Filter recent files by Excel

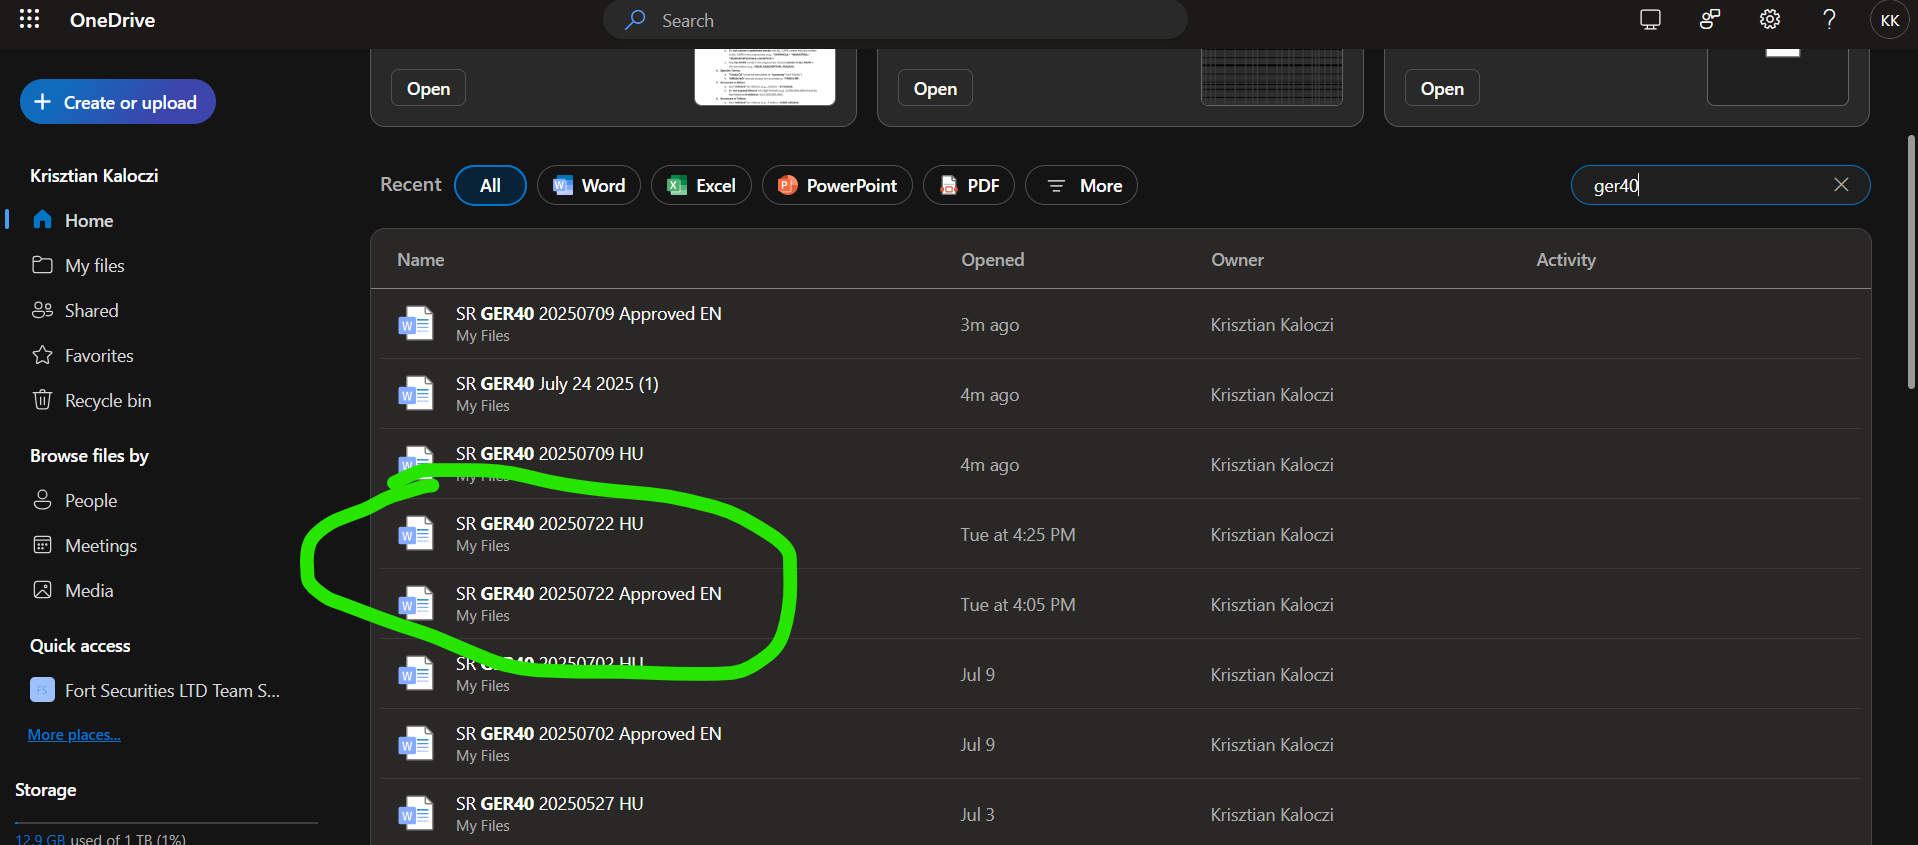point(701,185)
